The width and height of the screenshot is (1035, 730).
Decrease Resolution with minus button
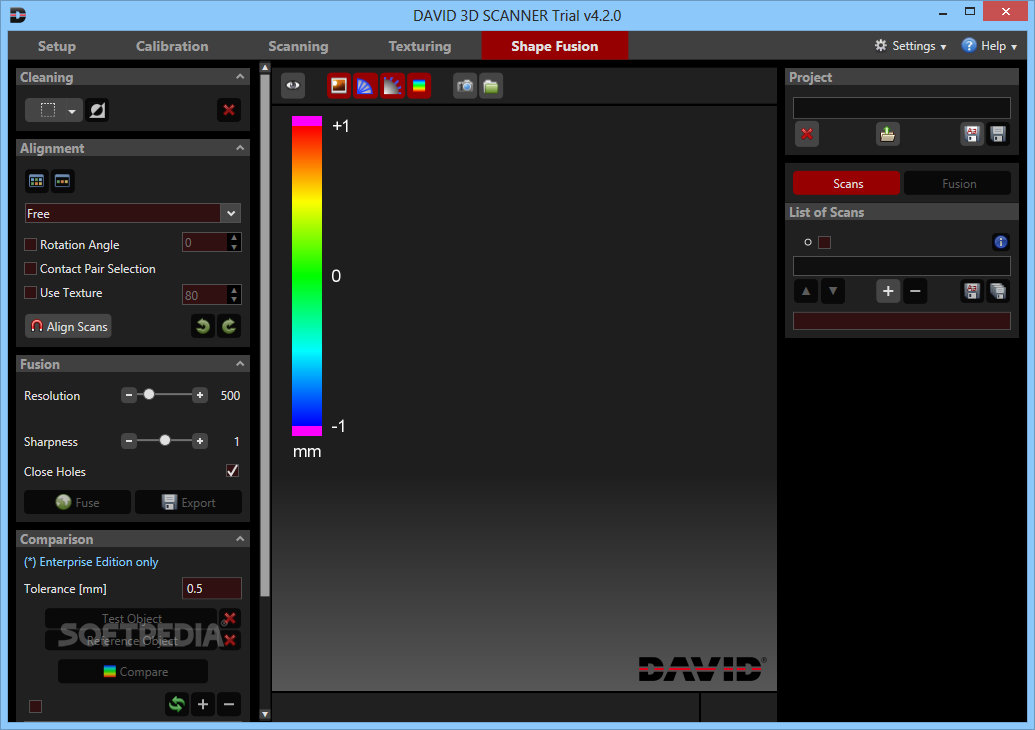129,395
